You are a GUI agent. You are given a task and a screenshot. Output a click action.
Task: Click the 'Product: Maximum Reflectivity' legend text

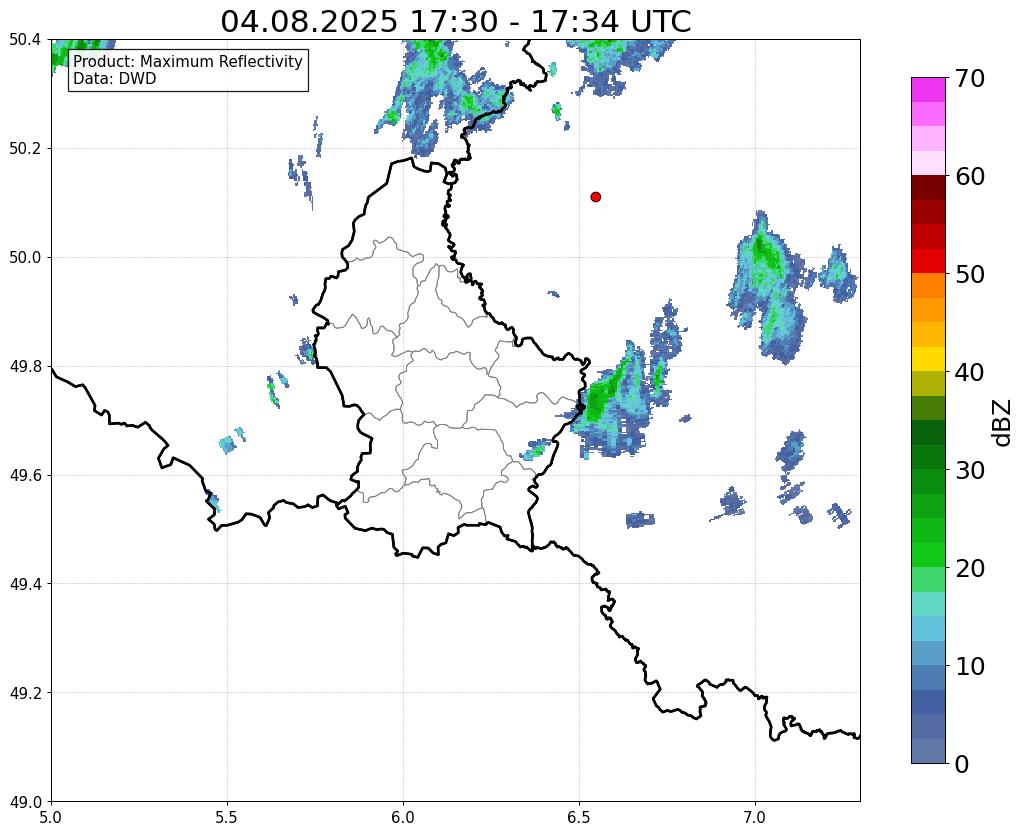coord(188,61)
